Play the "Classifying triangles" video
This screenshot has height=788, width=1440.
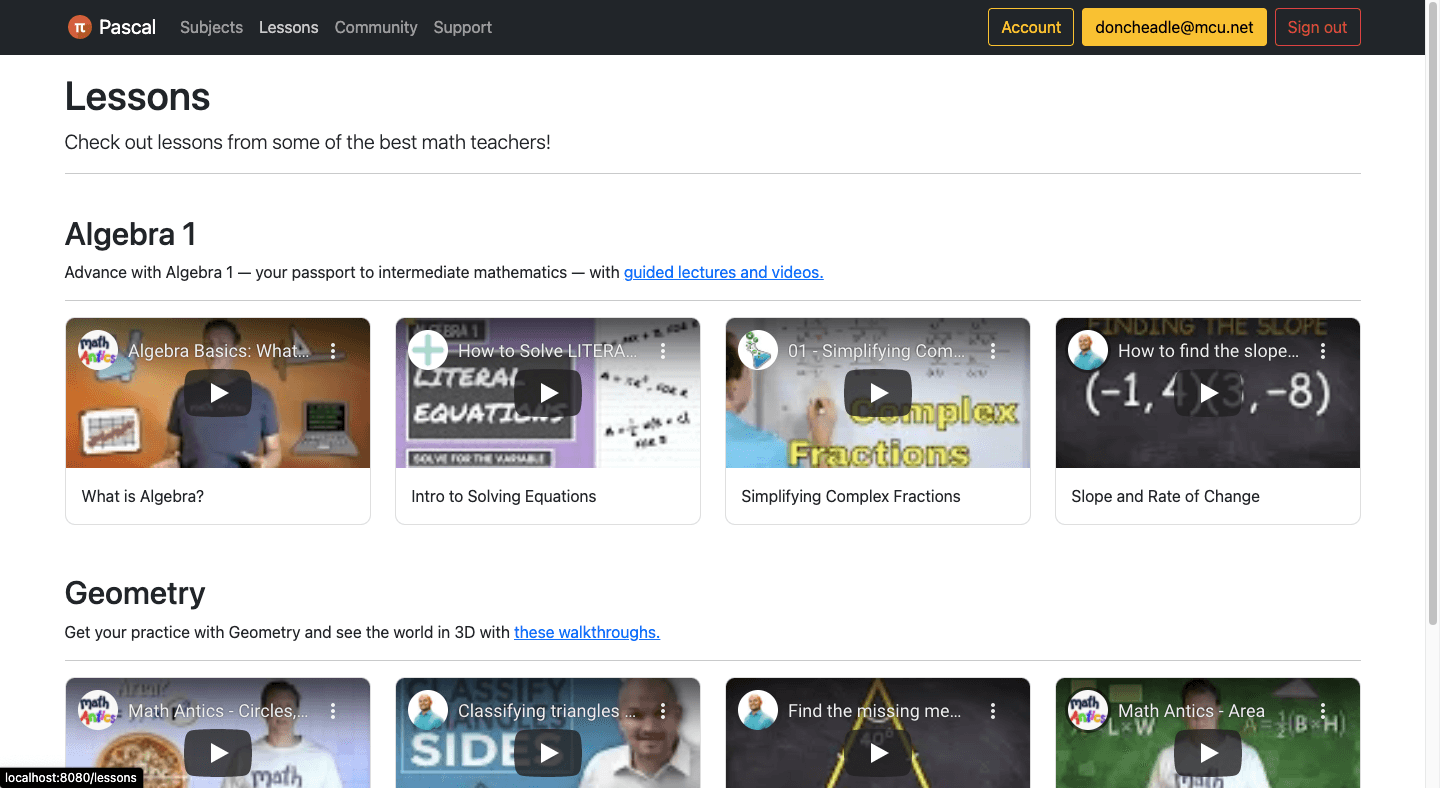pos(547,753)
